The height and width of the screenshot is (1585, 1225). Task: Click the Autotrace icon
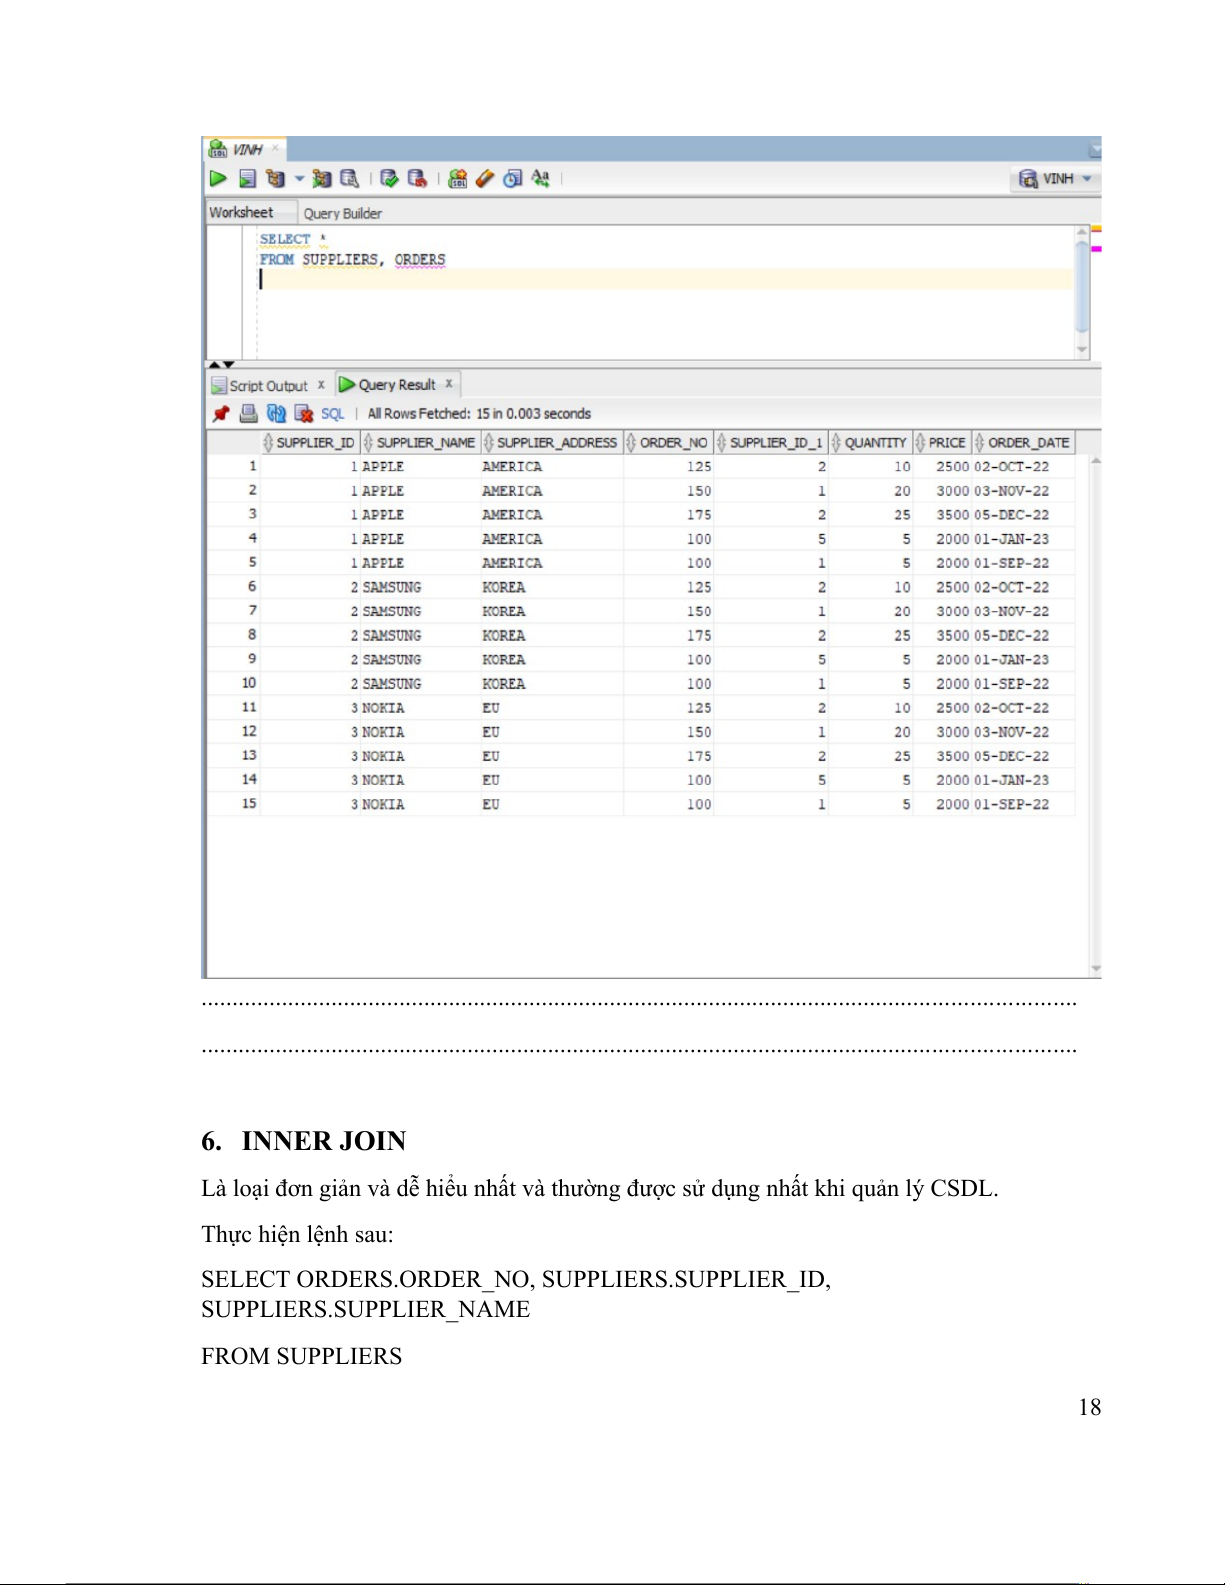pyautogui.click(x=321, y=179)
